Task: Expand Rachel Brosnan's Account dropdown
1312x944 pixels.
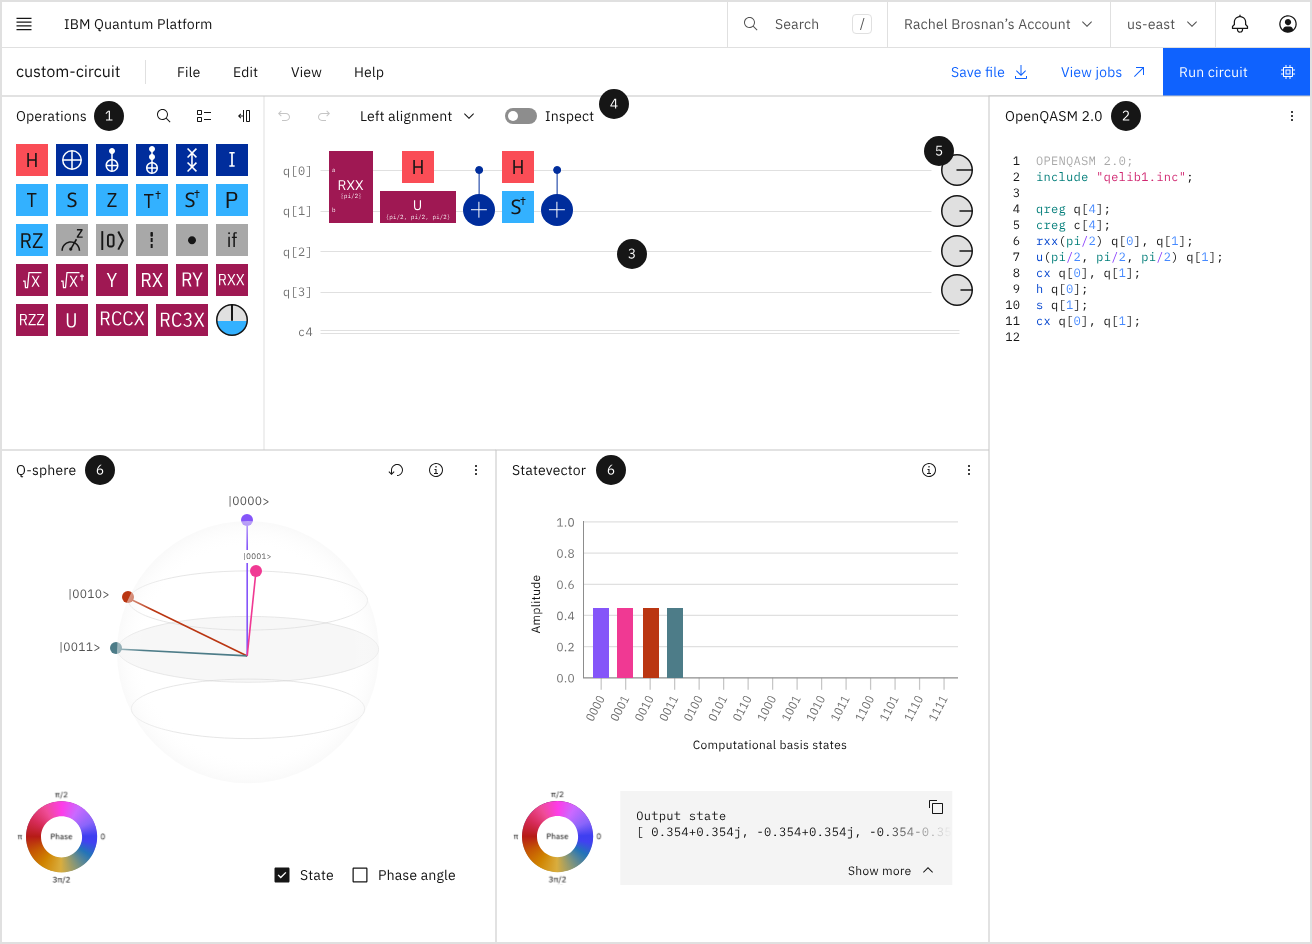Action: coord(998,24)
